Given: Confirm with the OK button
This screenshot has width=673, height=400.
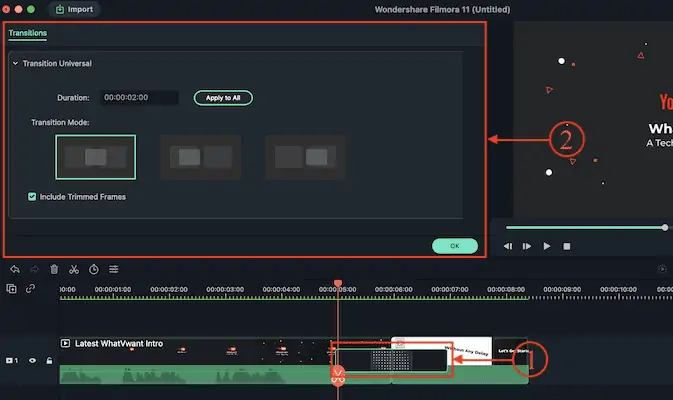Looking at the screenshot, I should click(x=455, y=246).
